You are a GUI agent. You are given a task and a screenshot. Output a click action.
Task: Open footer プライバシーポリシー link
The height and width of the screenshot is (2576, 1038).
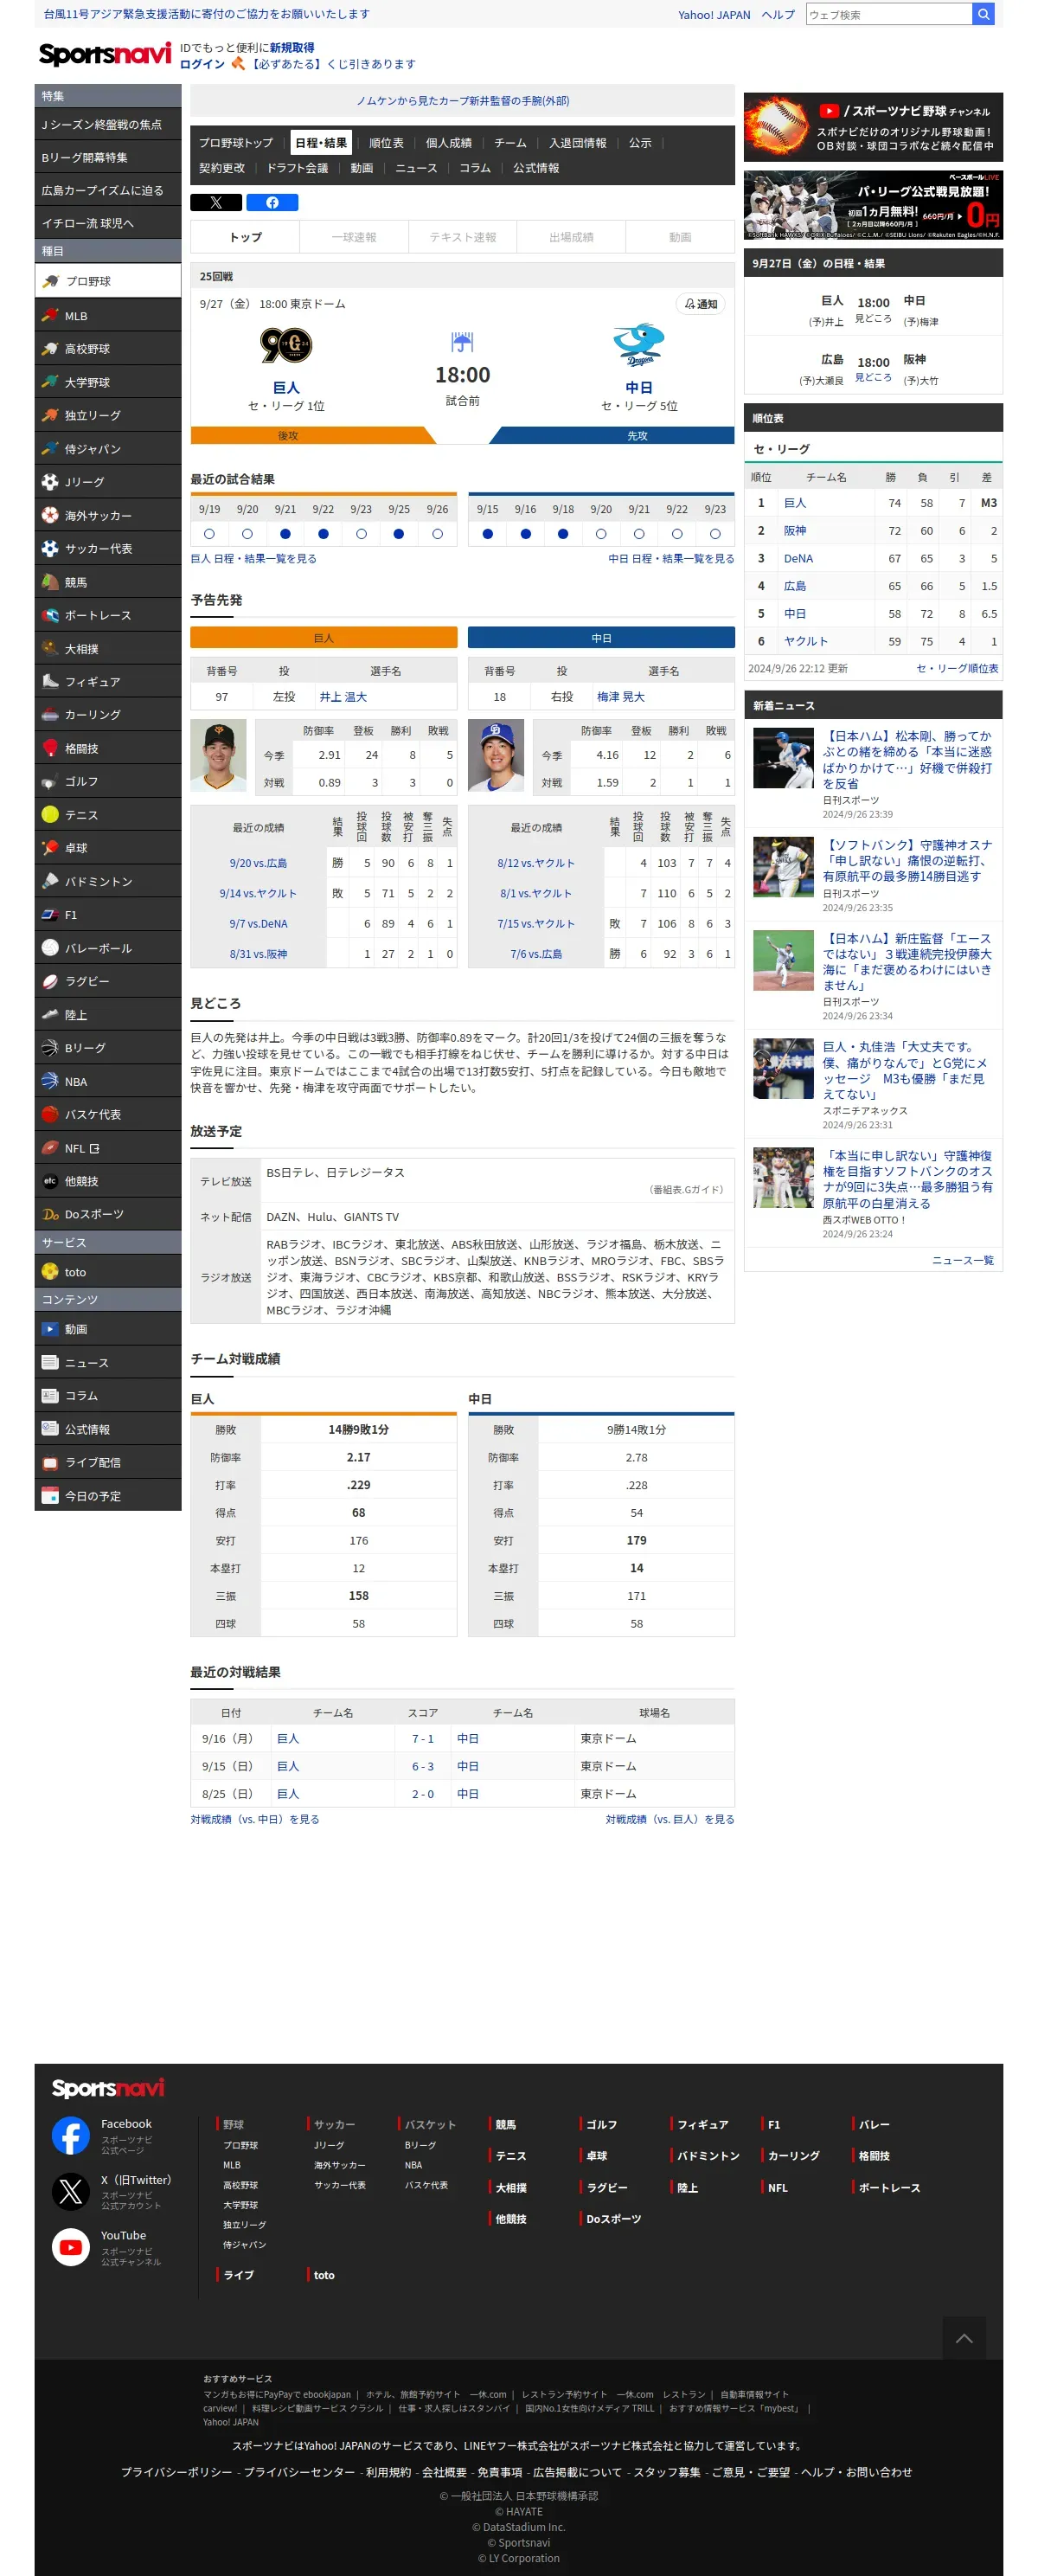click(x=176, y=2471)
